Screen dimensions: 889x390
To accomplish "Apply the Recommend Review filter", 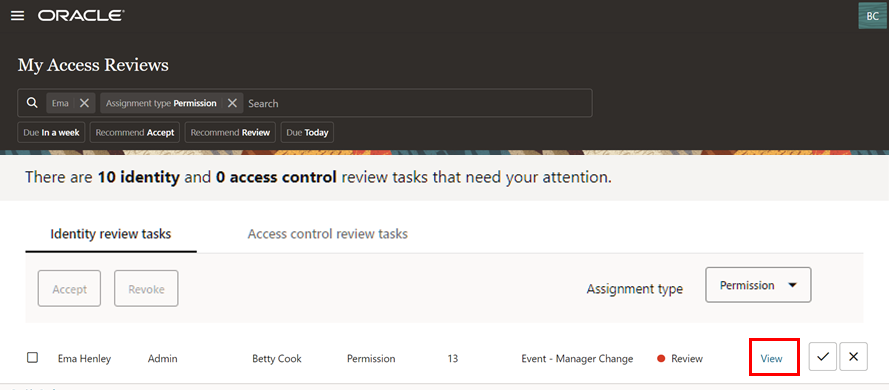I will pos(230,133).
